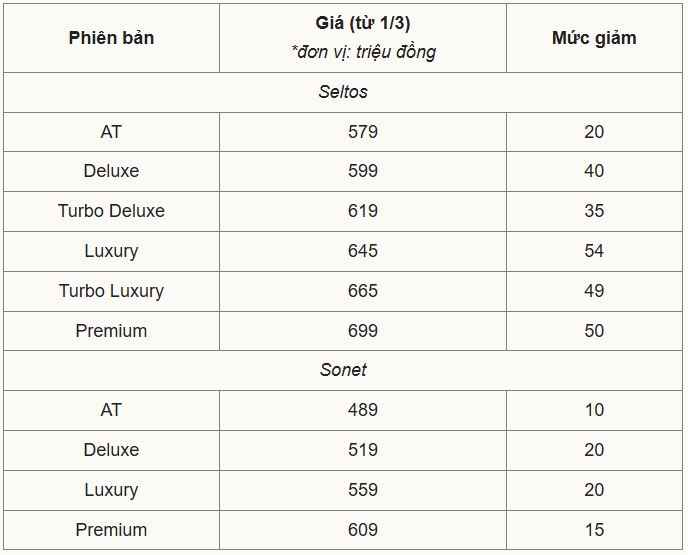Select the price 619 cell

click(363, 211)
